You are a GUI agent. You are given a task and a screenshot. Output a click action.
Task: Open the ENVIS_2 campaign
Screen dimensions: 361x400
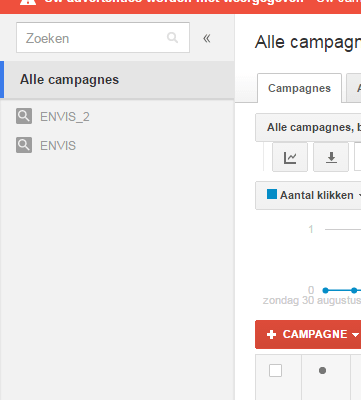coord(65,117)
